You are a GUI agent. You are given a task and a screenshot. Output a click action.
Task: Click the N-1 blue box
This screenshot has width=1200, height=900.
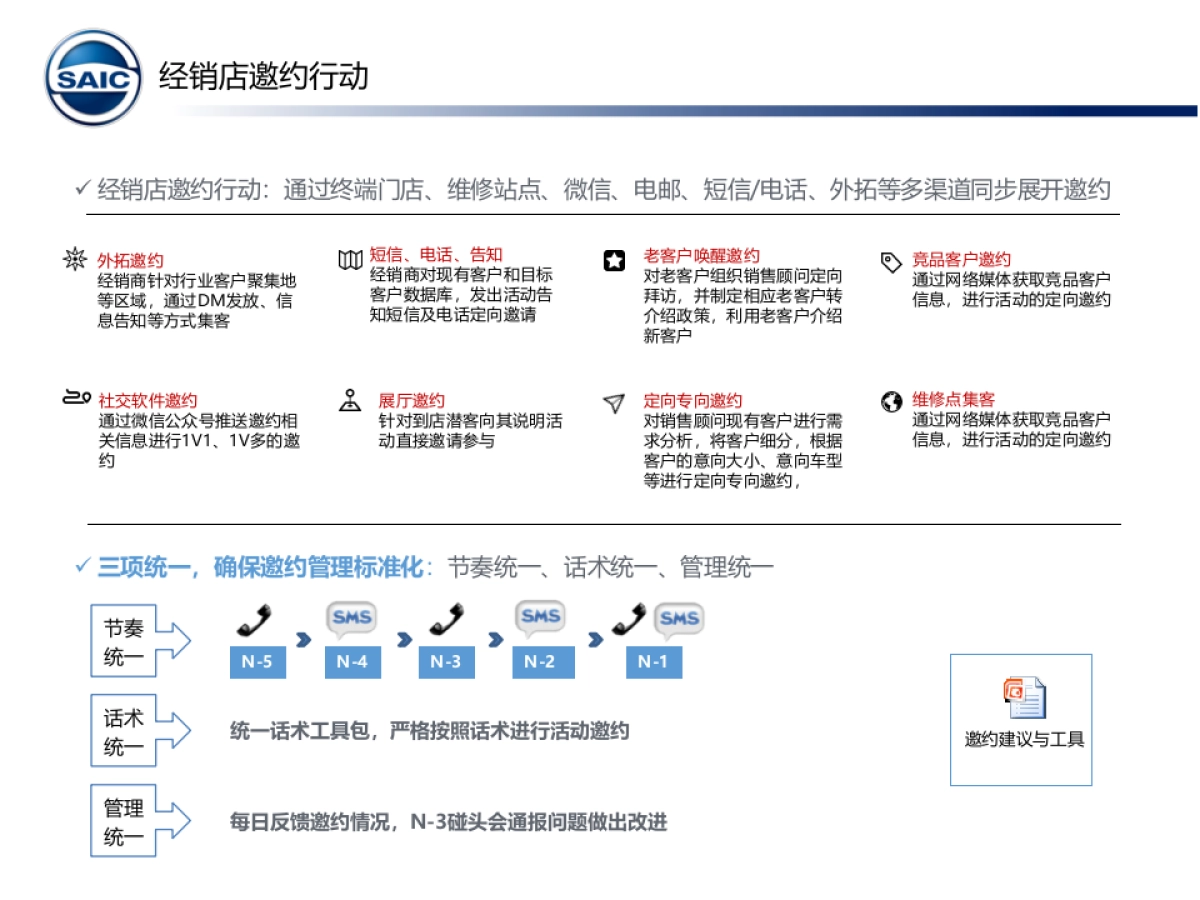tap(654, 662)
